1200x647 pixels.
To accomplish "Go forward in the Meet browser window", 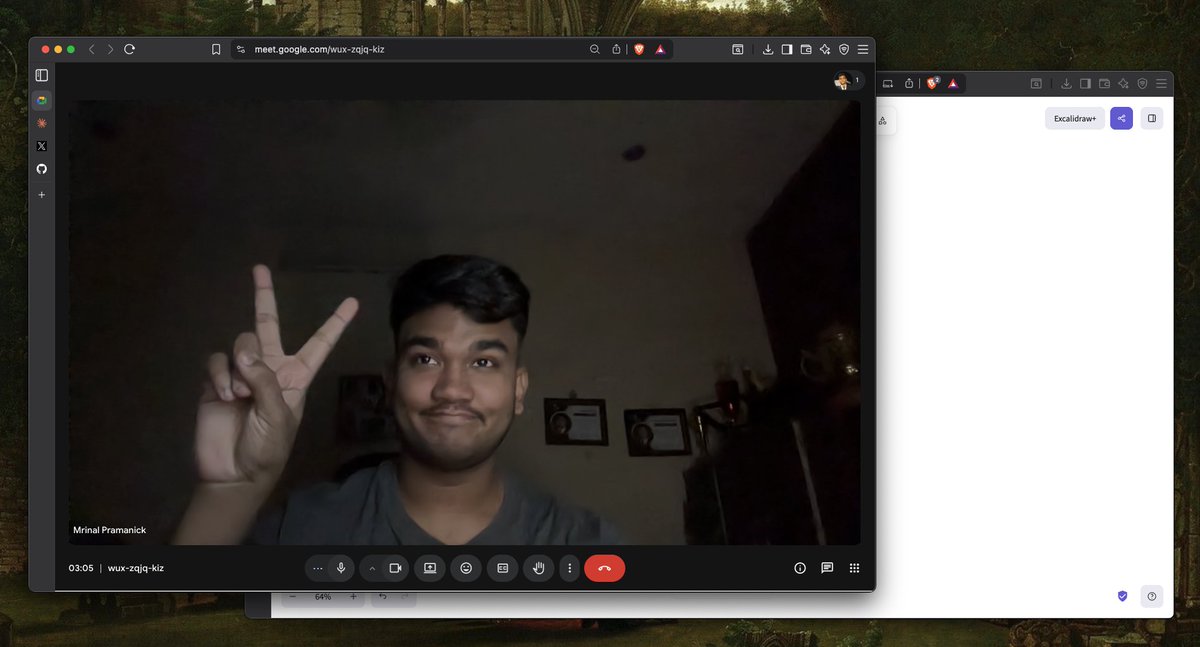I will click(110, 49).
